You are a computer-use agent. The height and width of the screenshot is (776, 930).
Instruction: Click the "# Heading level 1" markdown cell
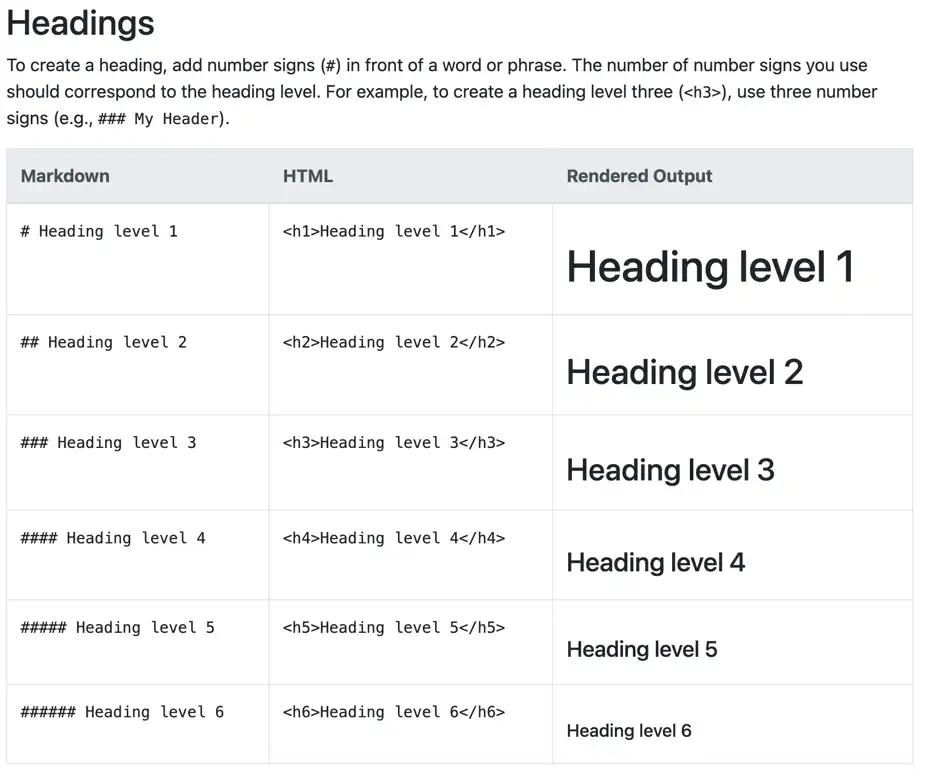(x=99, y=231)
